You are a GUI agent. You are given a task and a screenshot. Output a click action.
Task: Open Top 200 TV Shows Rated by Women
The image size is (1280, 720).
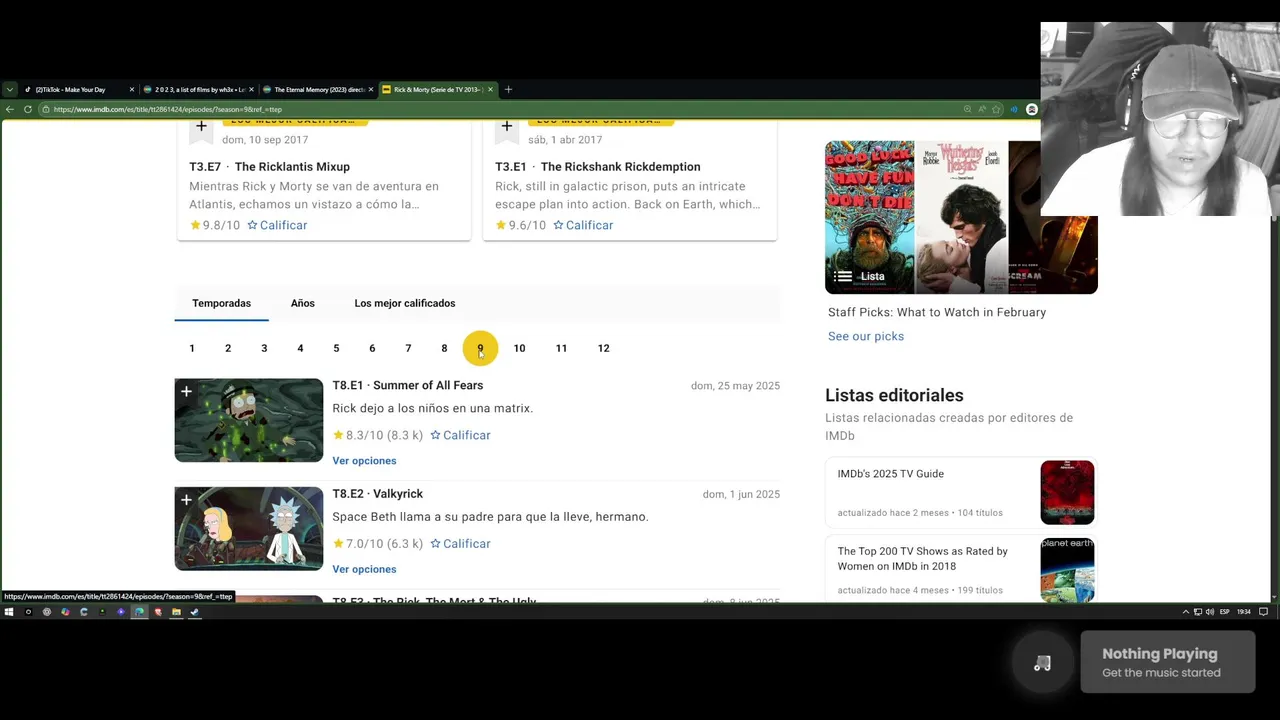pos(922,559)
